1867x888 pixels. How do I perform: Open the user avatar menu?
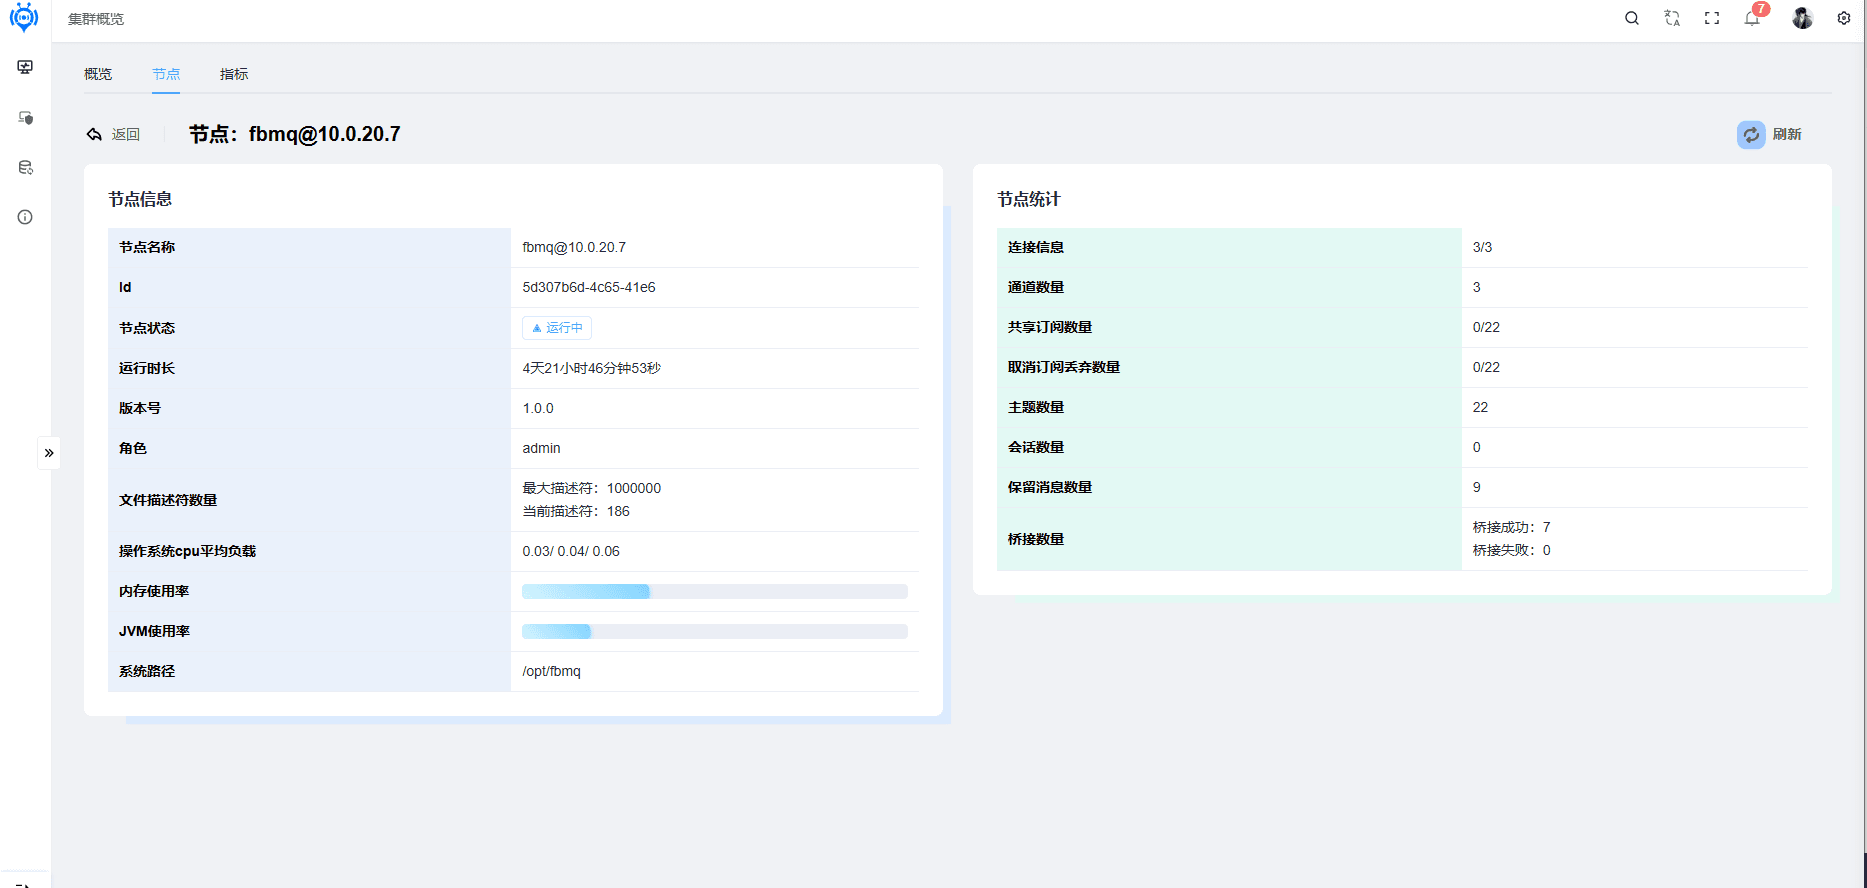(1802, 18)
